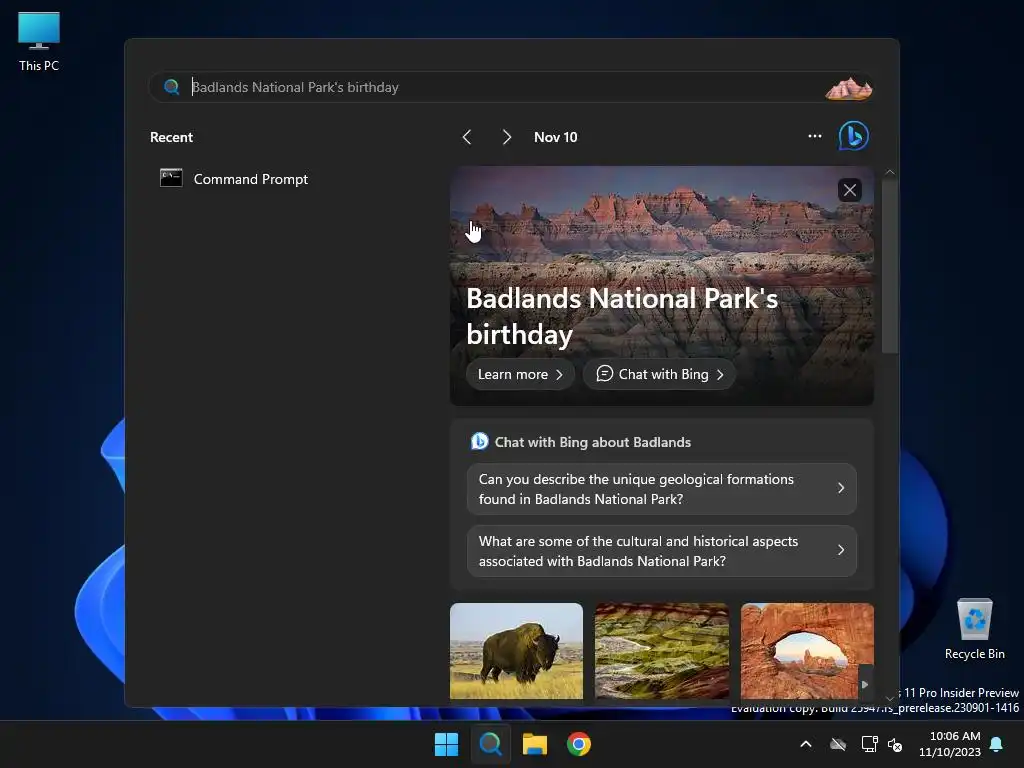
Task: Go to next day with right arrow
Action: click(506, 137)
